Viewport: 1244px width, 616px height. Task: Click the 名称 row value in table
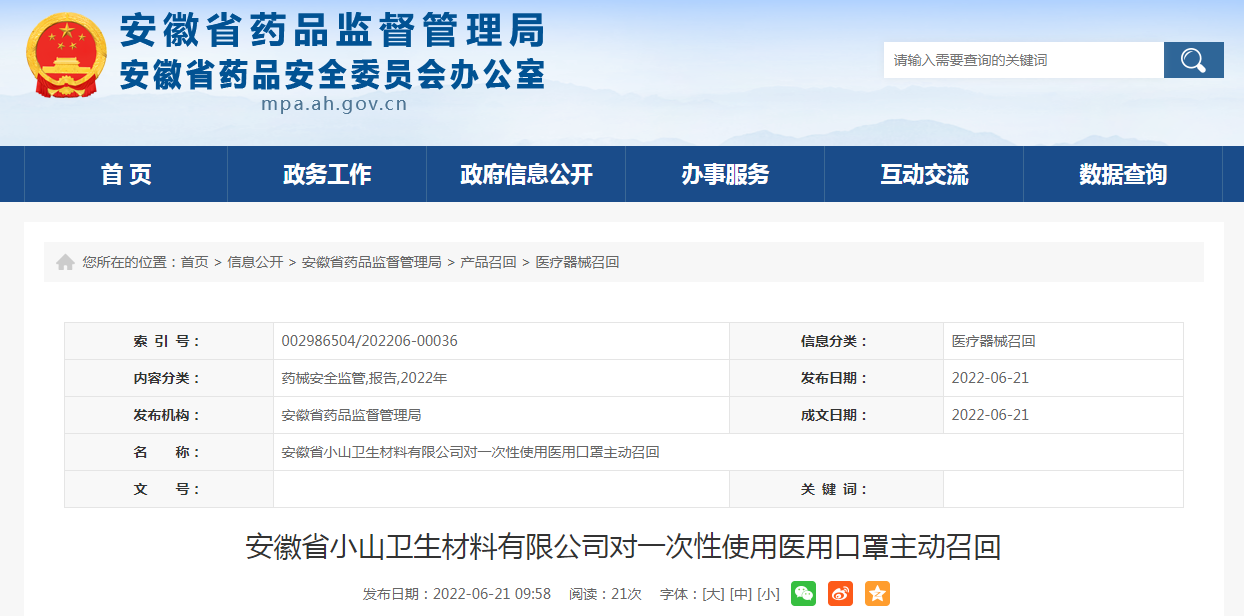471,452
